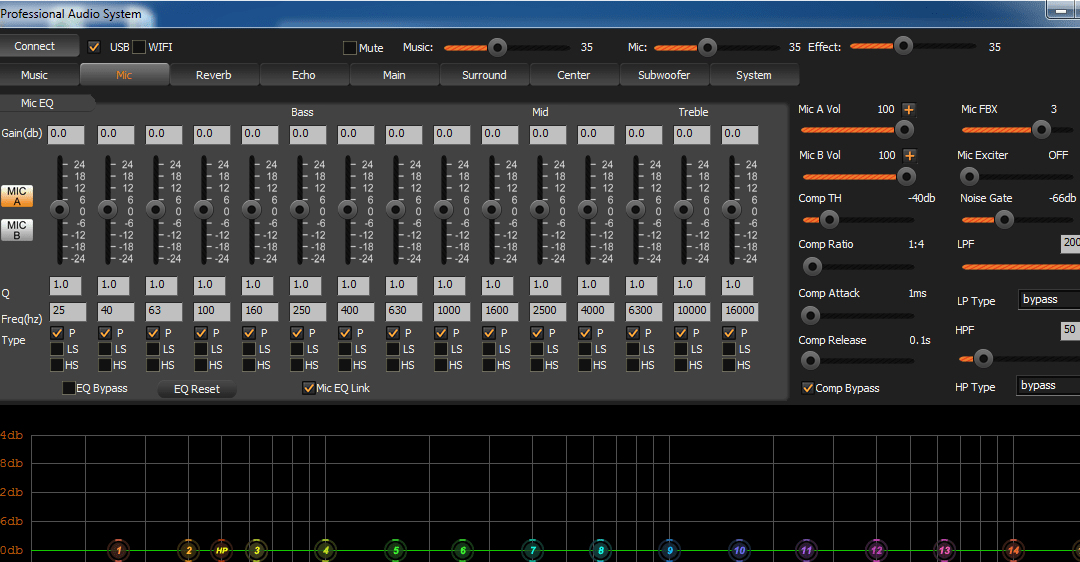
Task: Expand the HP Type dropdown
Action: pos(1048,386)
